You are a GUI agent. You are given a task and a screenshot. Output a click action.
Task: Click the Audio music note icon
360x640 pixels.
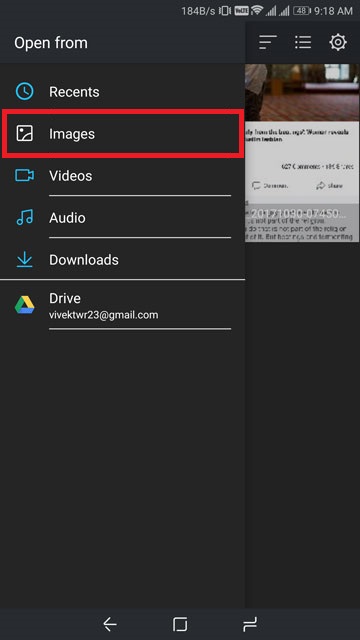click(x=24, y=218)
